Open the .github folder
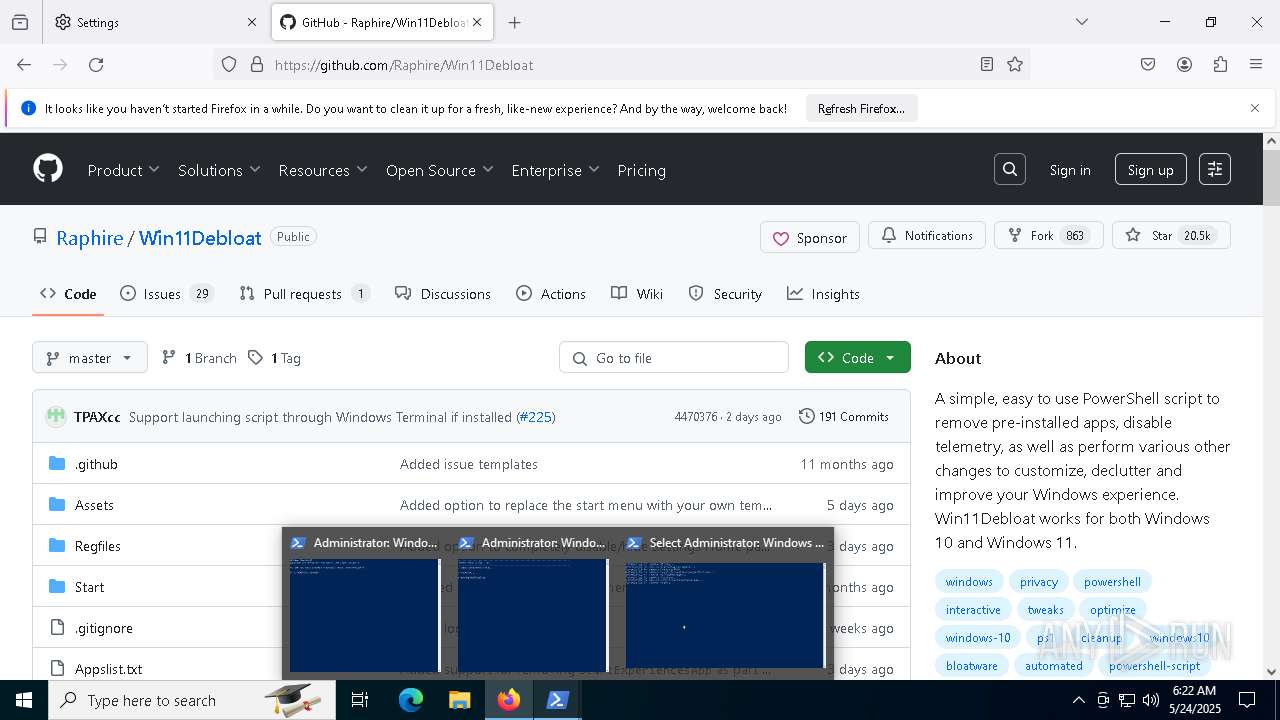Viewport: 1280px width, 720px height. (96, 464)
